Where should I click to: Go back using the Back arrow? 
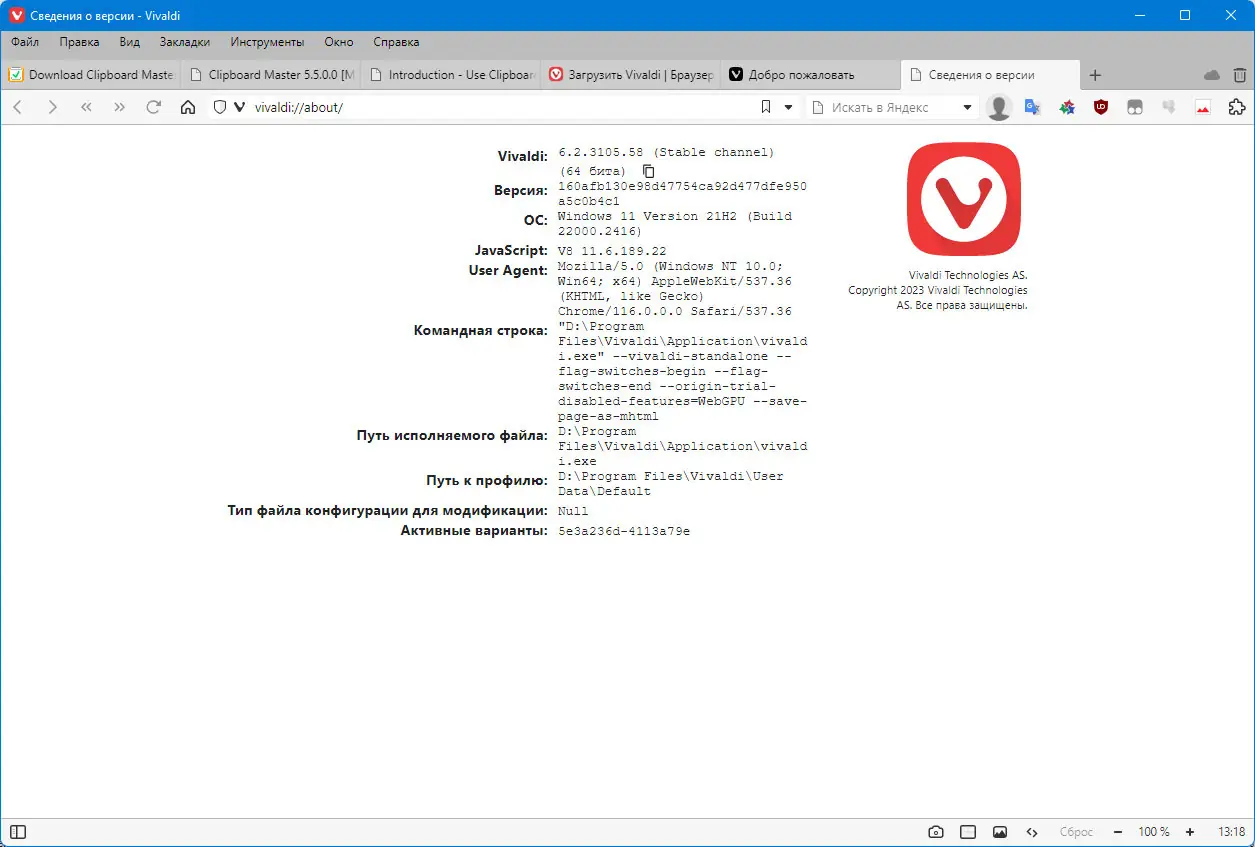19,107
